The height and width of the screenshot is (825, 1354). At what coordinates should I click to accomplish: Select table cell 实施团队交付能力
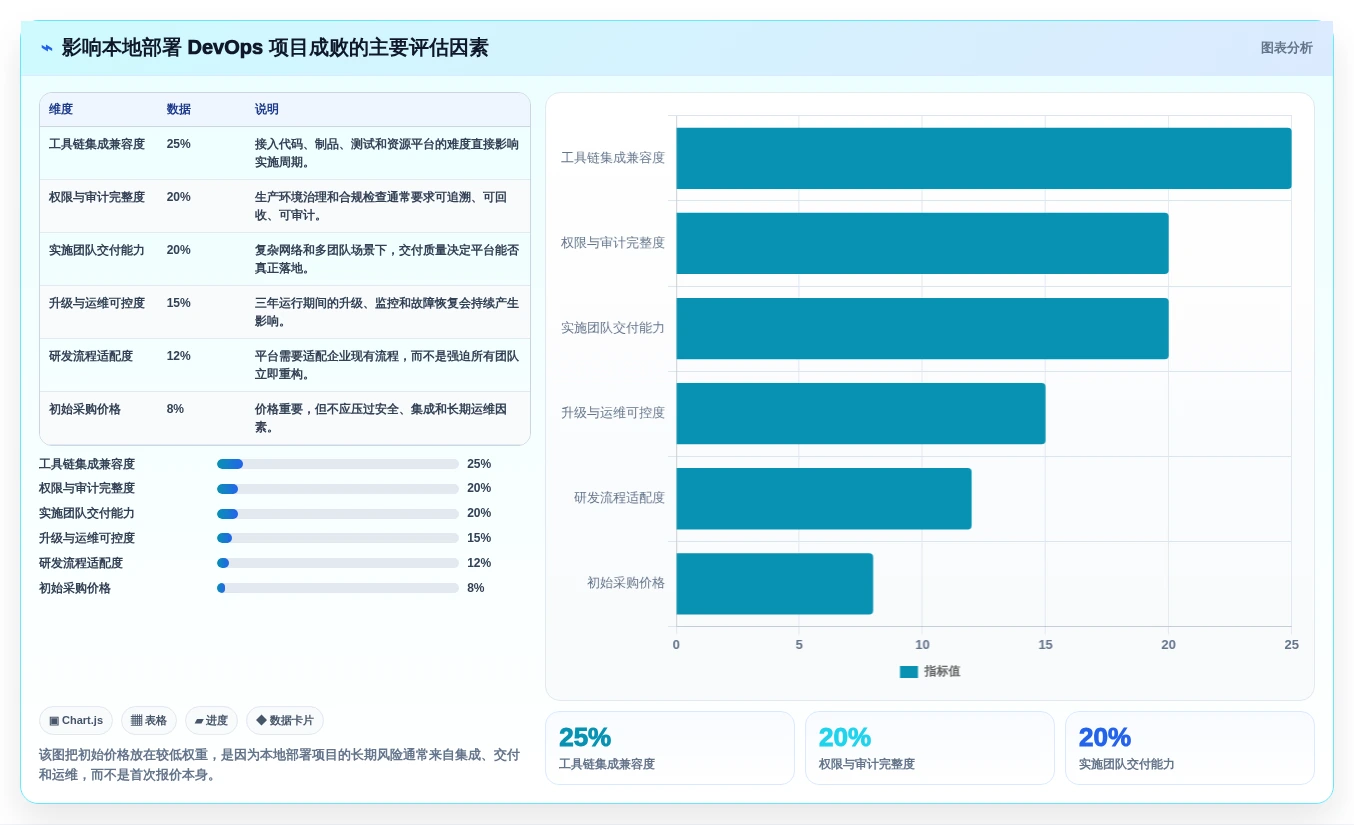click(97, 250)
